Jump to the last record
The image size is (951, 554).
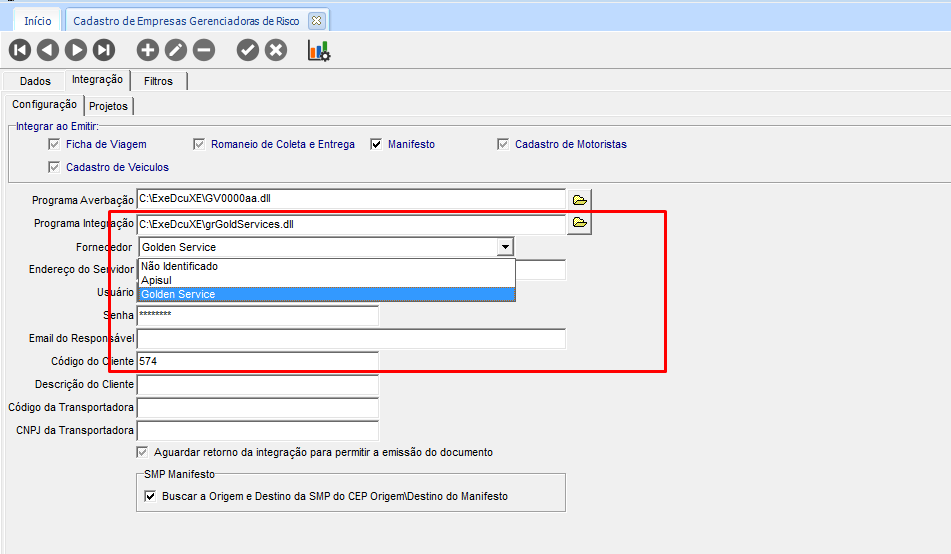click(104, 50)
